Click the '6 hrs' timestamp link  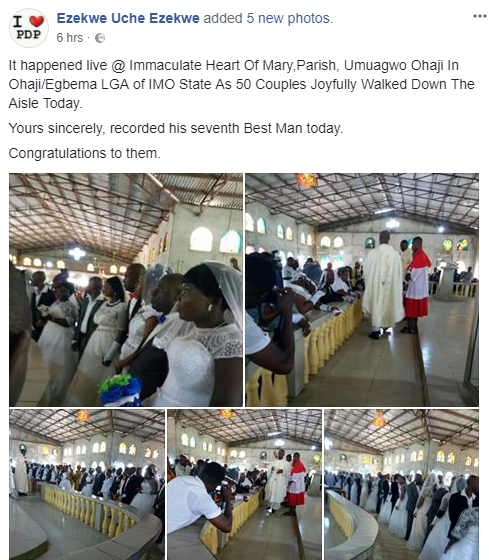70,38
